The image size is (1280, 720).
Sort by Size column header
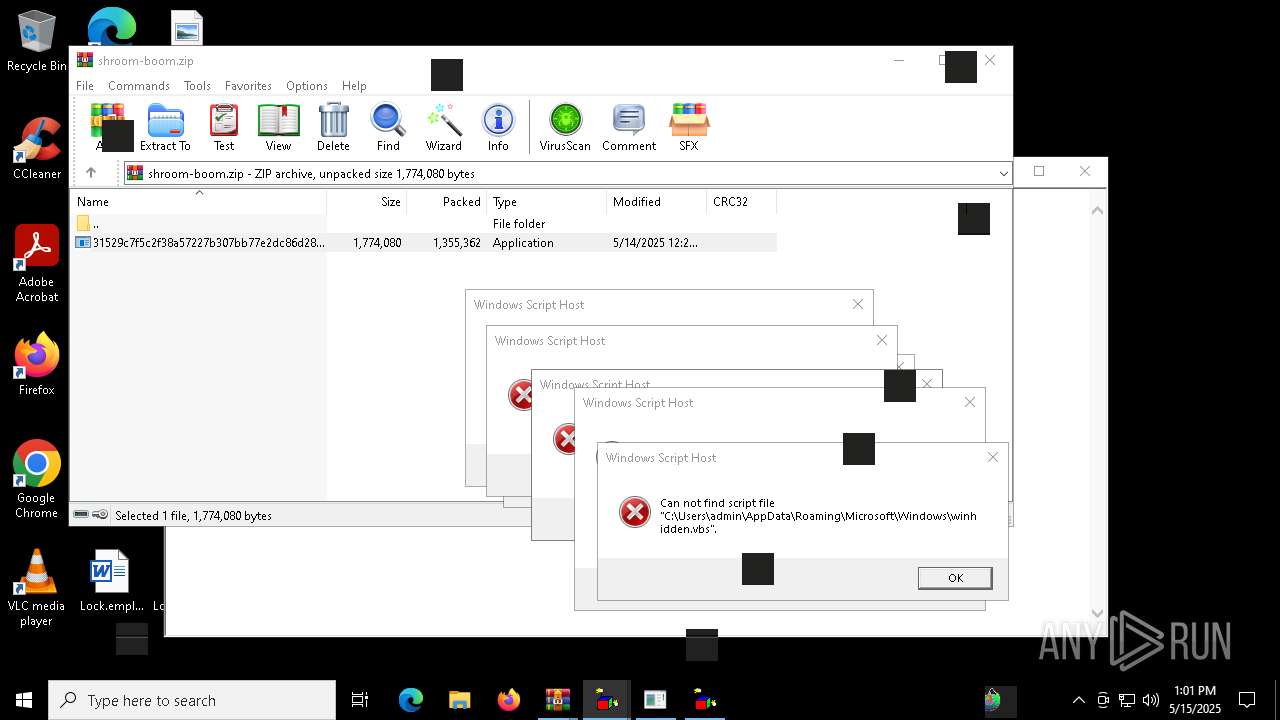(x=366, y=202)
